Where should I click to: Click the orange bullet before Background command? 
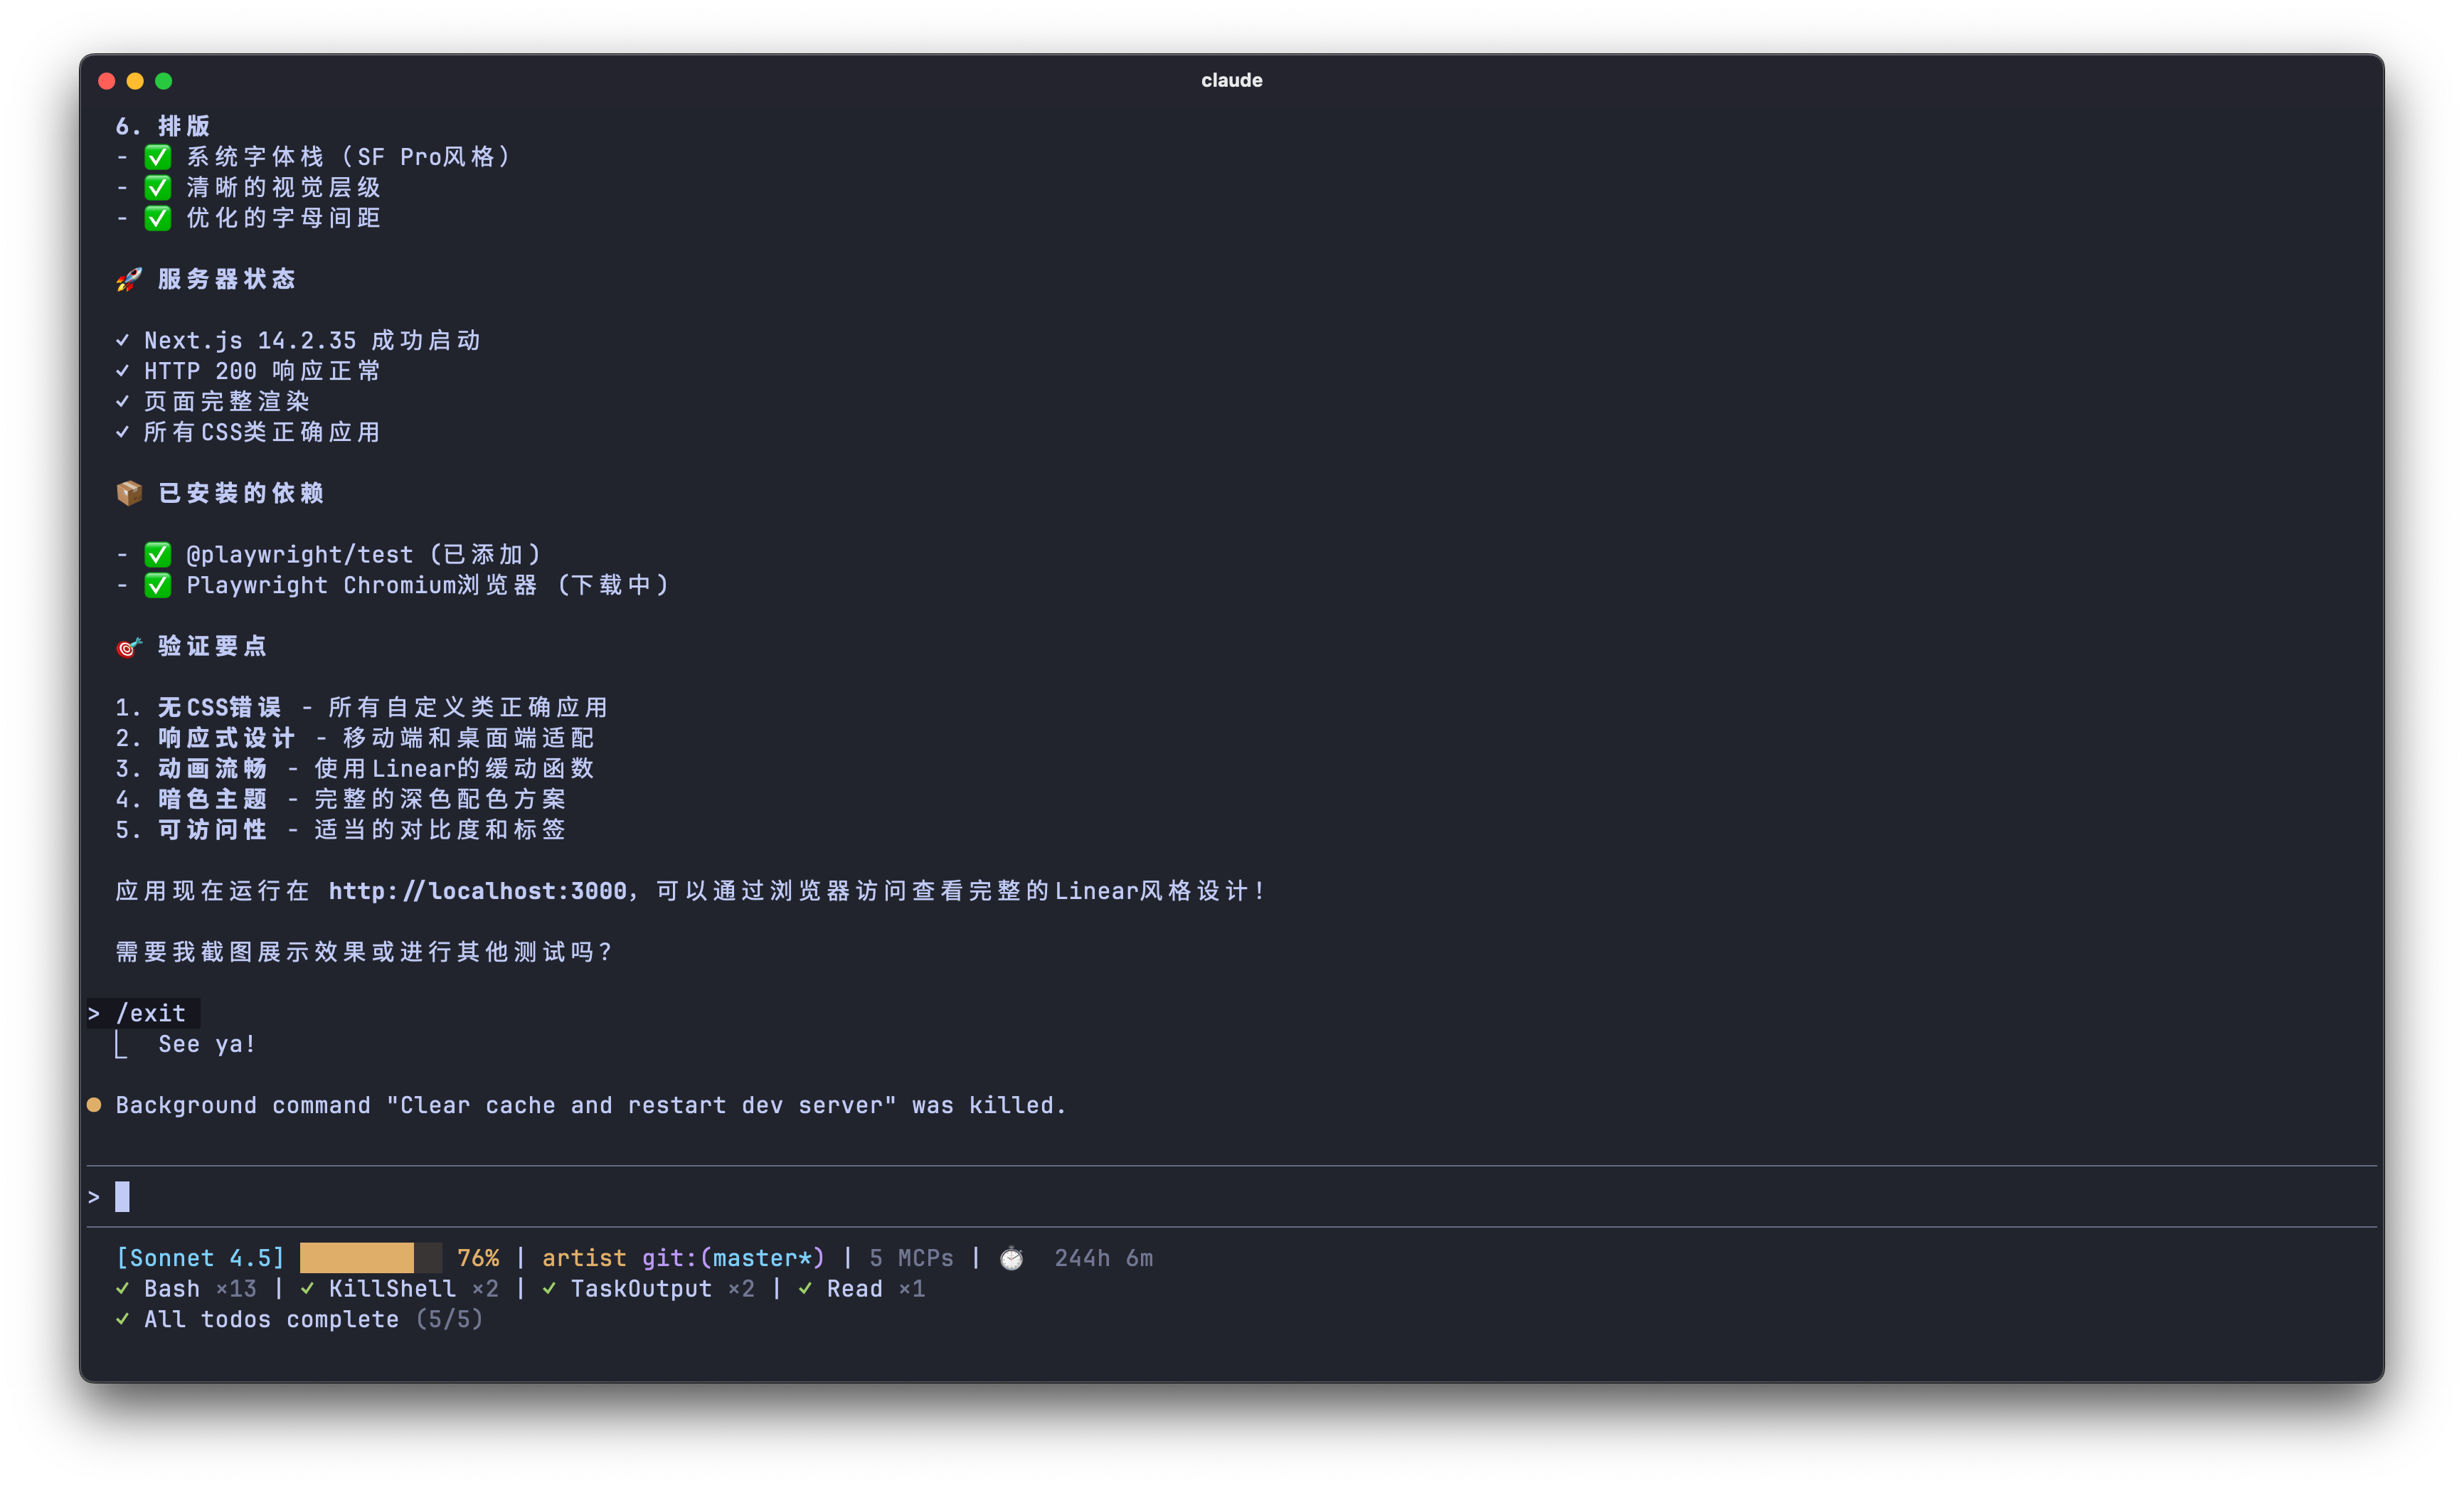coord(94,1105)
